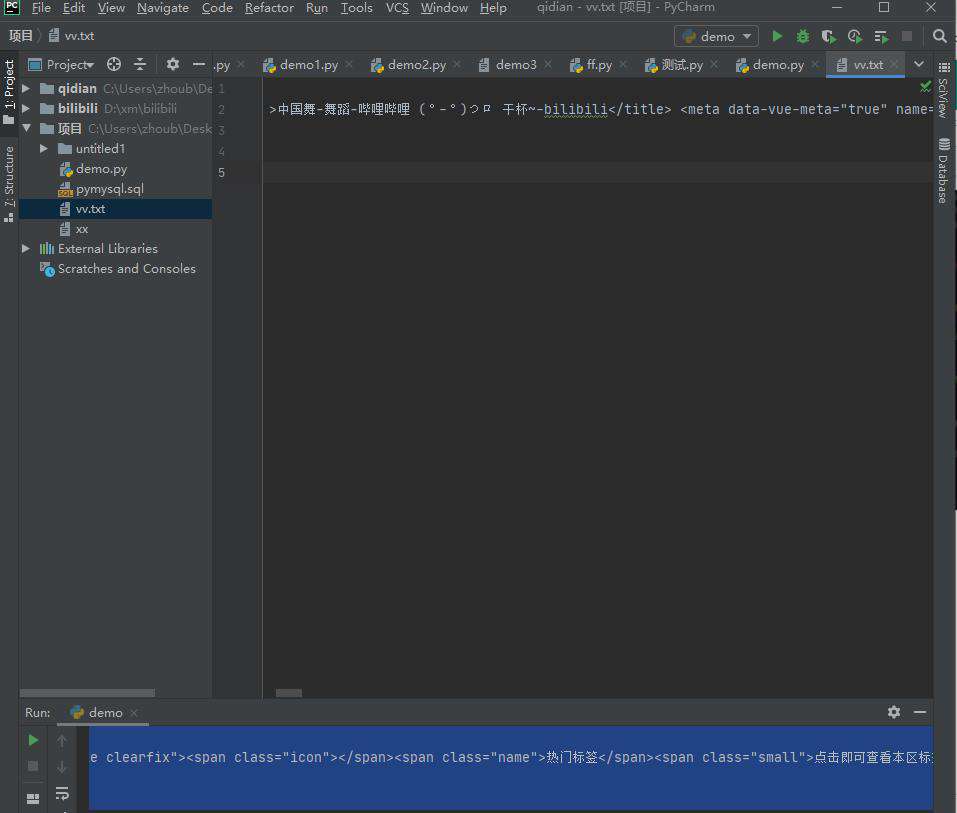Open the File menu
This screenshot has height=813, width=957.
point(41,8)
